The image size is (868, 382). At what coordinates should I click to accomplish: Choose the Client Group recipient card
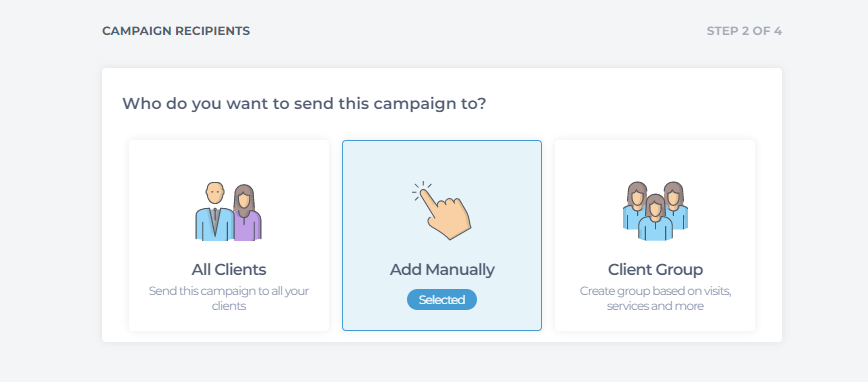point(655,235)
